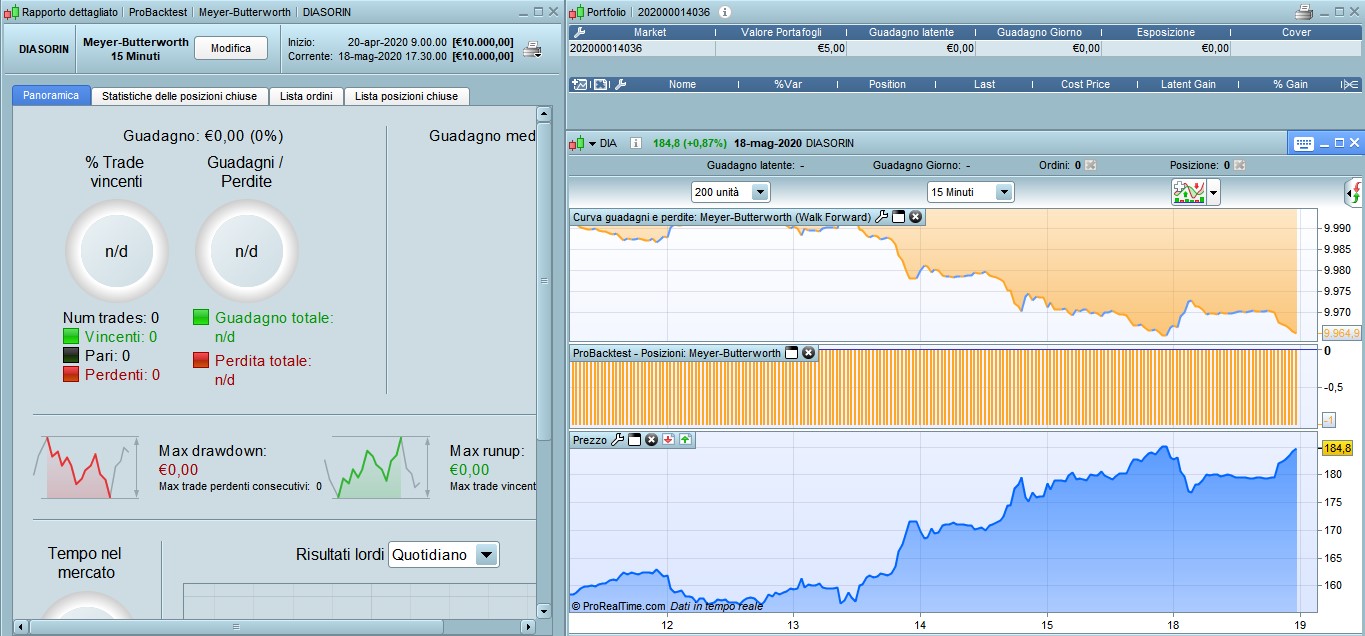Click the candlestick icon in the DIA chart title
Viewport: 1365px width, 636px height.
click(576, 143)
